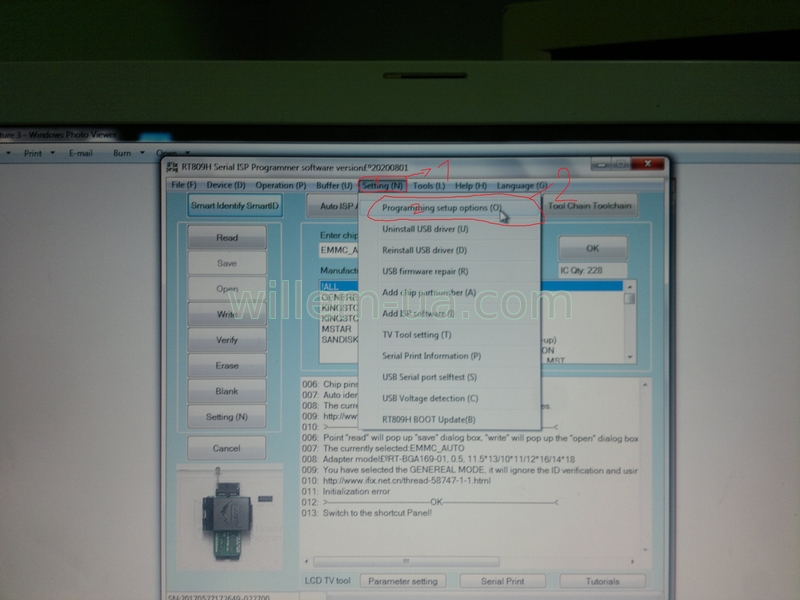Click the Save button in the left panel

tap(227, 263)
